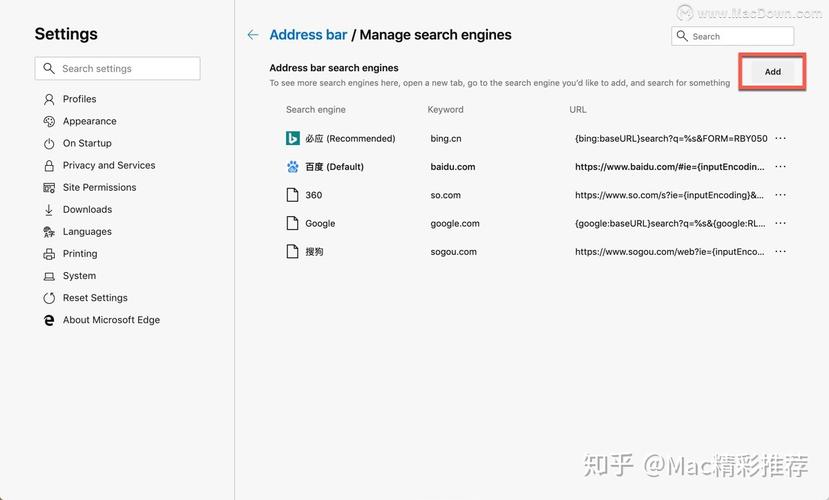Click the page icon next to 360

click(292, 195)
